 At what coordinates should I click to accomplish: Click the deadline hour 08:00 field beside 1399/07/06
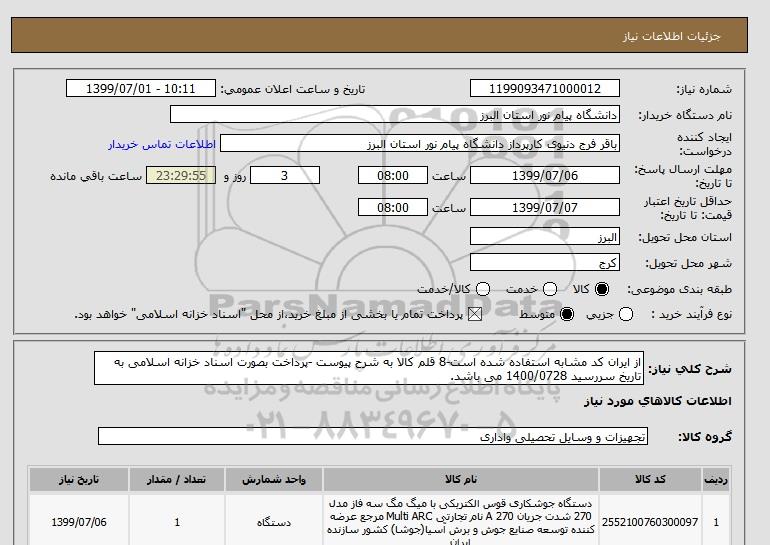pyautogui.click(x=393, y=175)
